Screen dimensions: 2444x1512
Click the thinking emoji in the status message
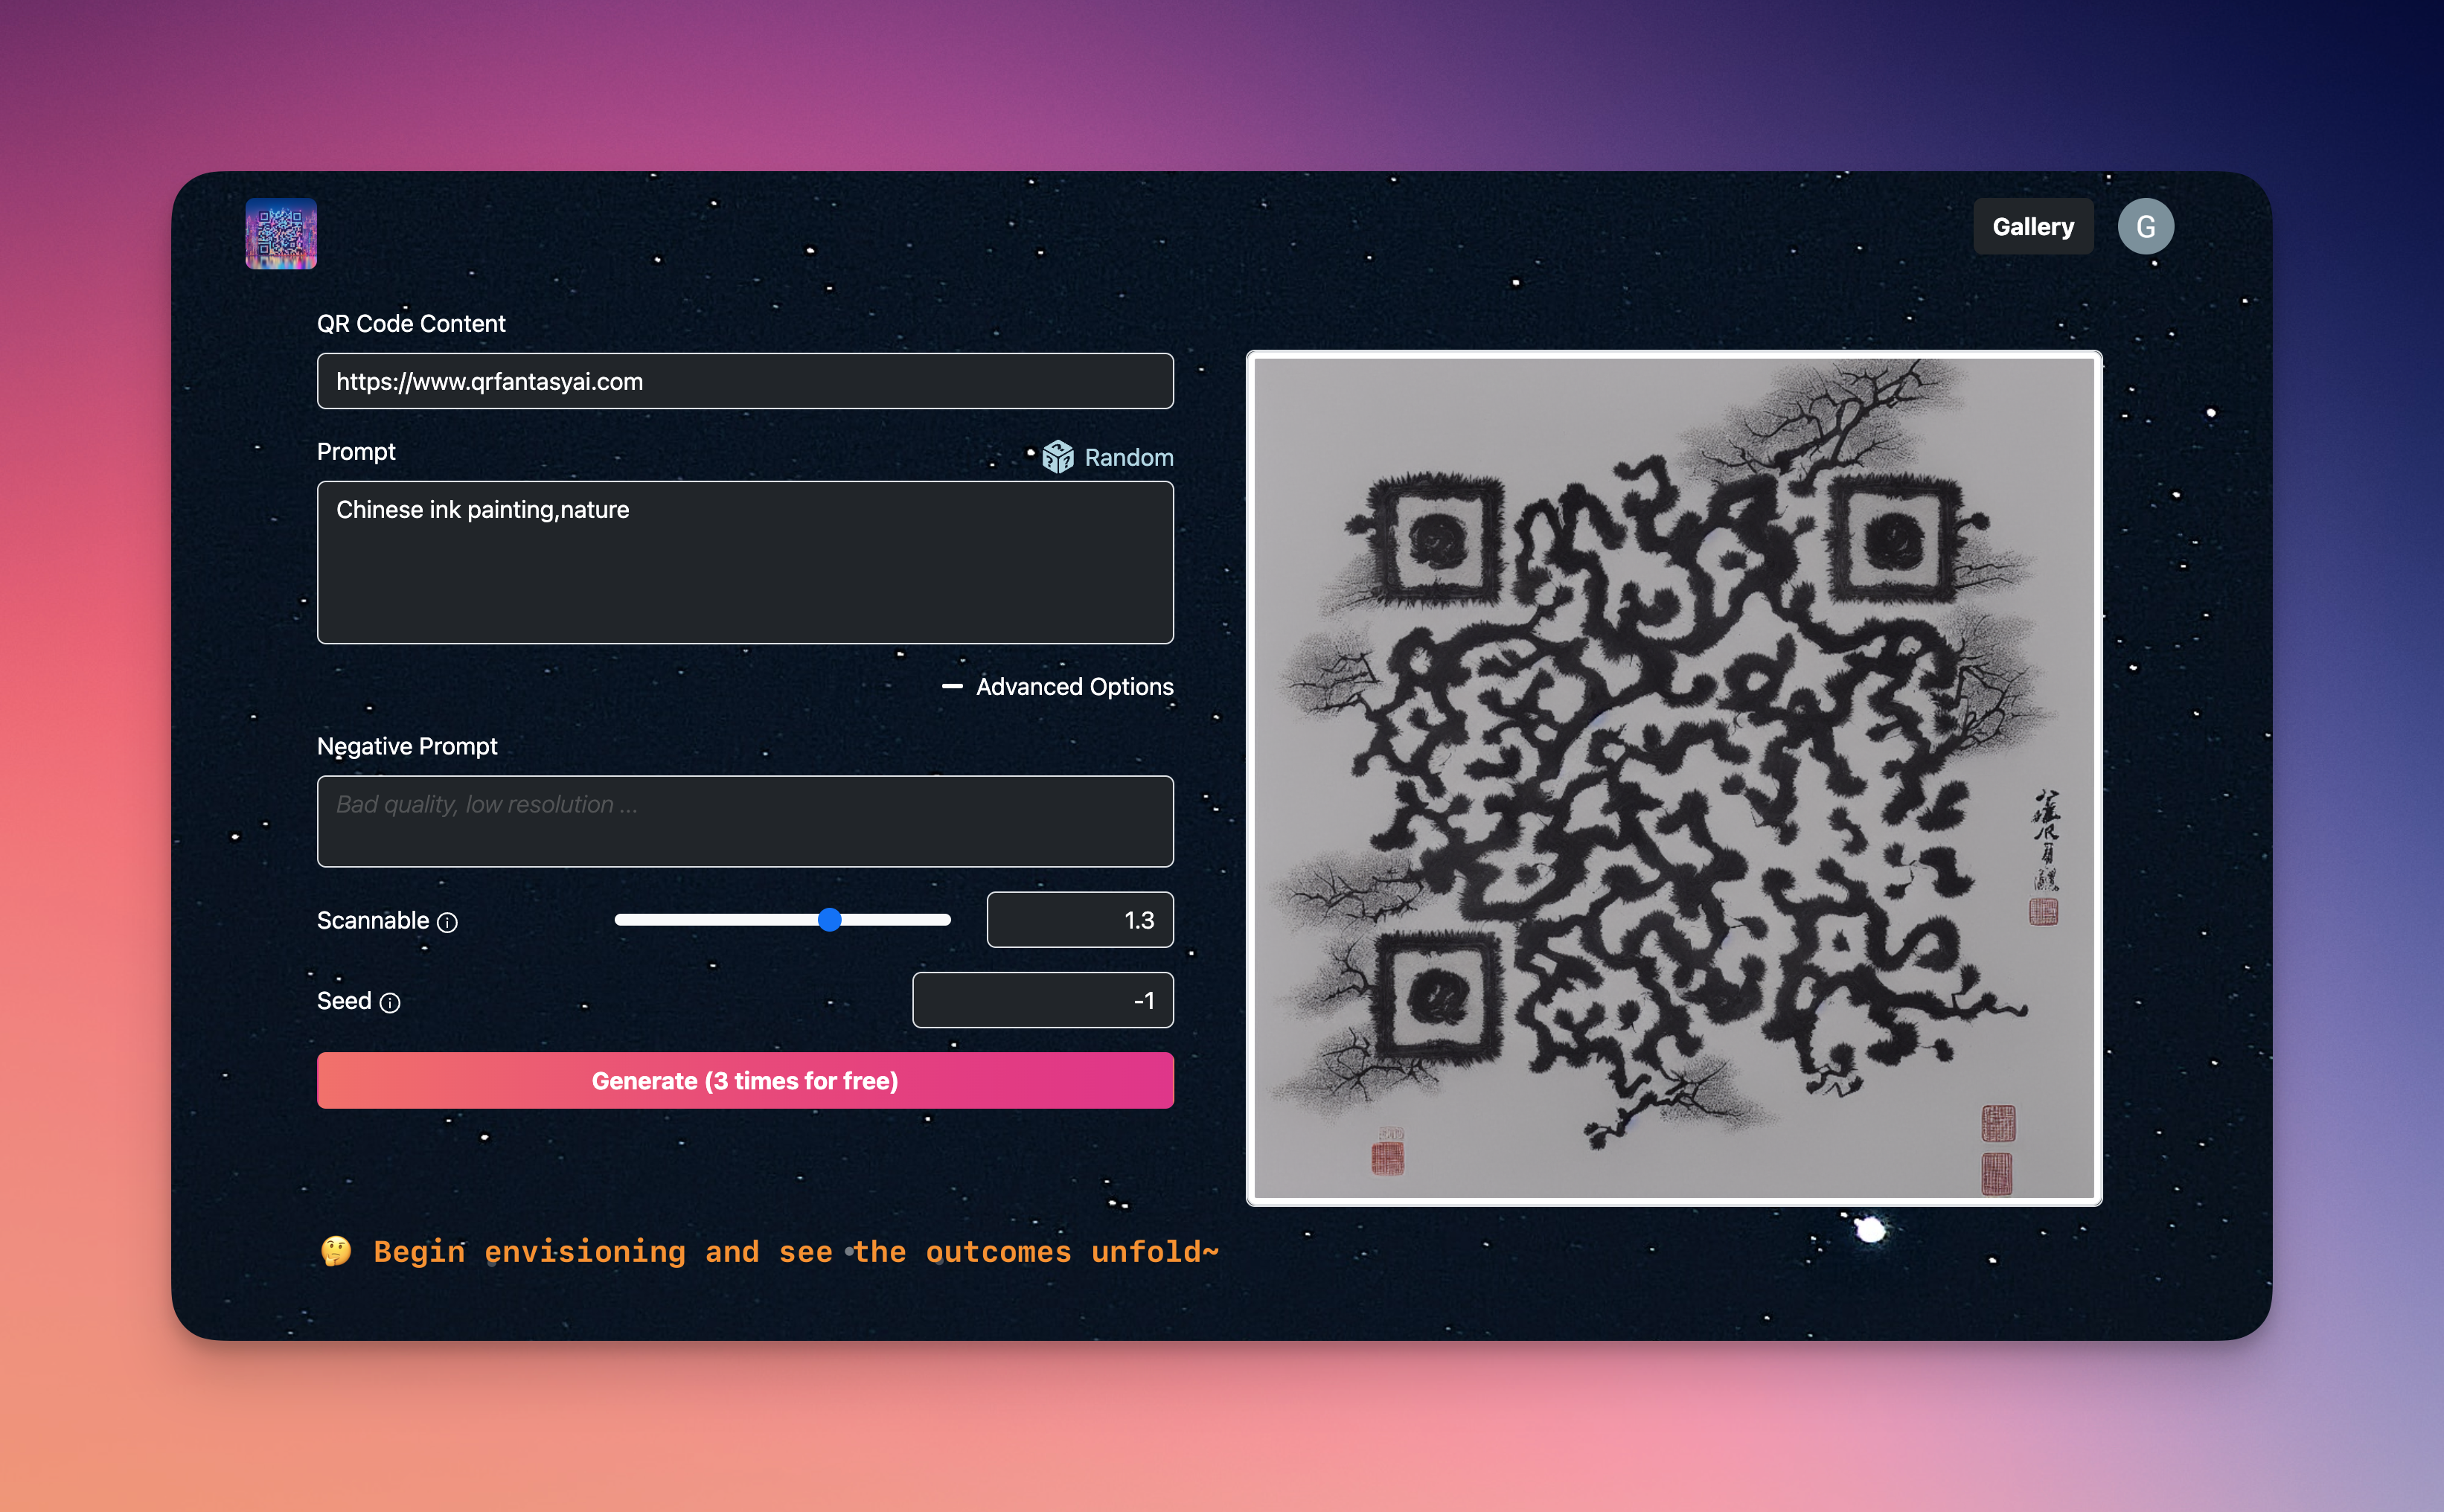pos(337,1251)
